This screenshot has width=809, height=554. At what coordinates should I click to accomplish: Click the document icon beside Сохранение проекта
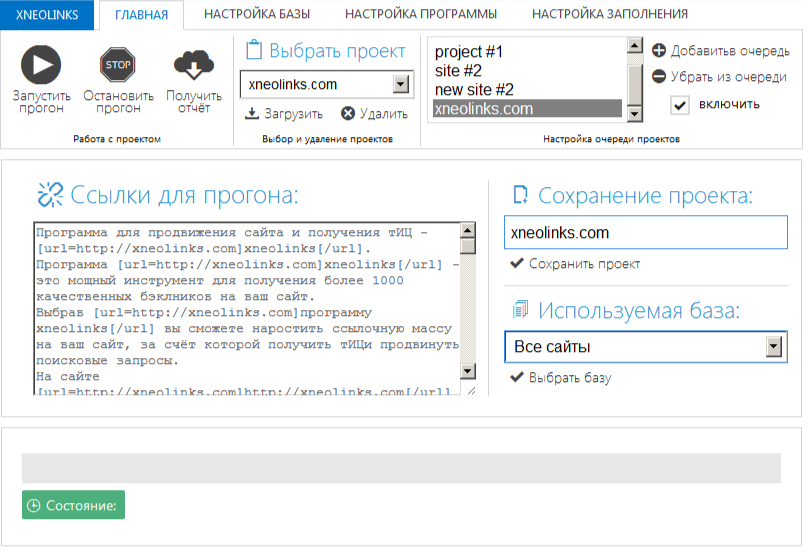521,194
